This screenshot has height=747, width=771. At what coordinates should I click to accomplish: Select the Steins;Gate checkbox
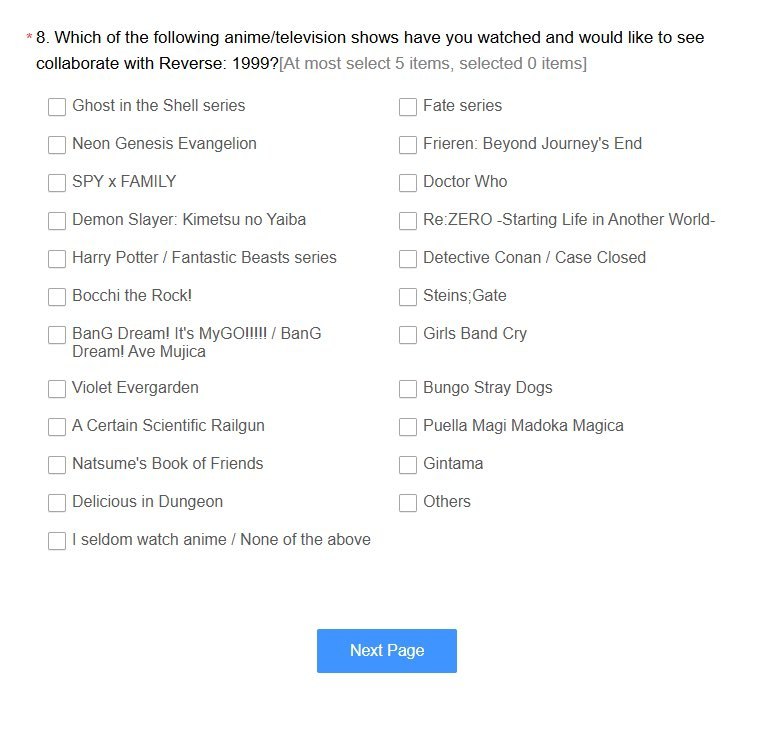point(408,297)
